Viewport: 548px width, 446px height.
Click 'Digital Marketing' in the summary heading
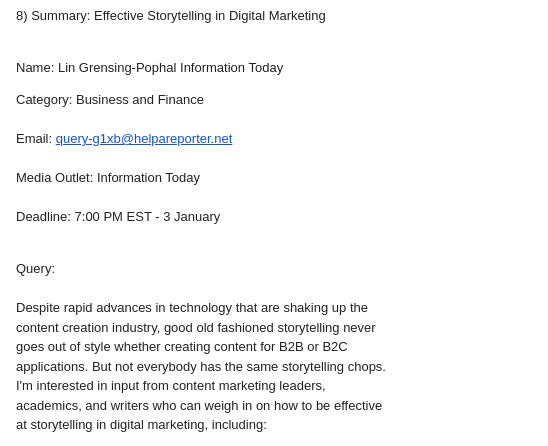tap(277, 16)
